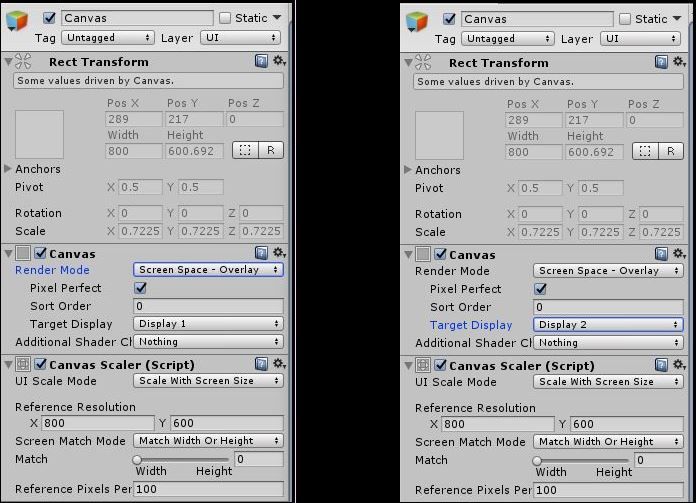
Task: Click Reference Resolution Y field in left inspector
Action: 227,423
